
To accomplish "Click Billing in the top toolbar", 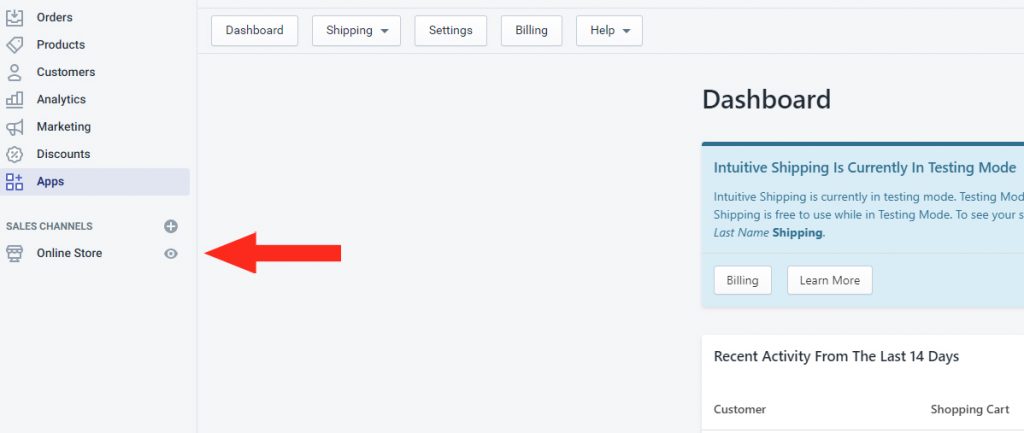I will tap(532, 31).
